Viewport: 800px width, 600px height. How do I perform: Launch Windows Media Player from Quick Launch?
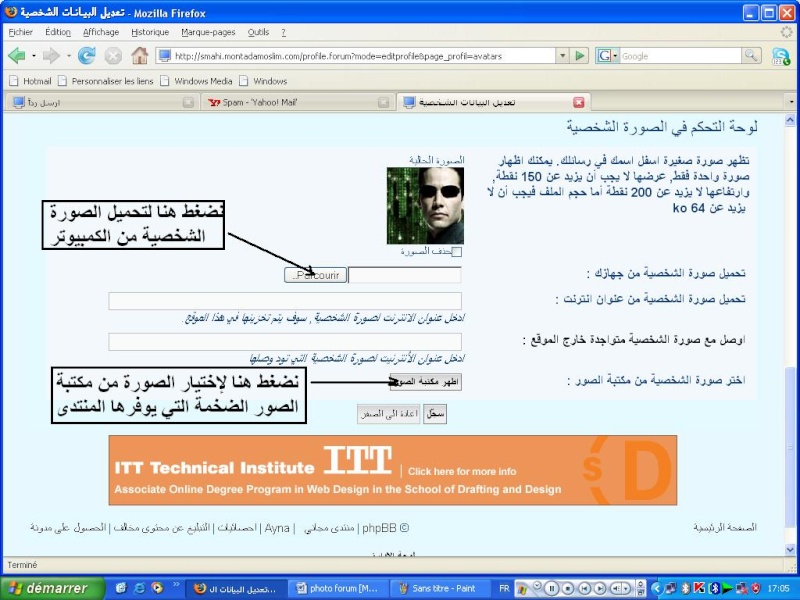click(157, 588)
